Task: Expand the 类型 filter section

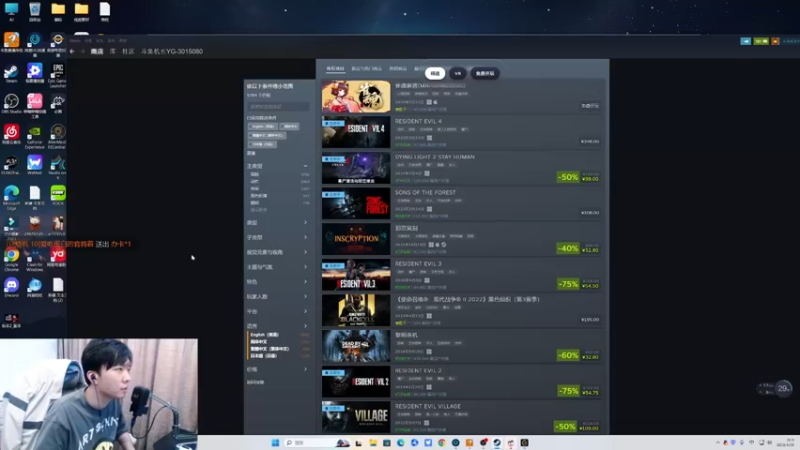Action: click(x=278, y=223)
